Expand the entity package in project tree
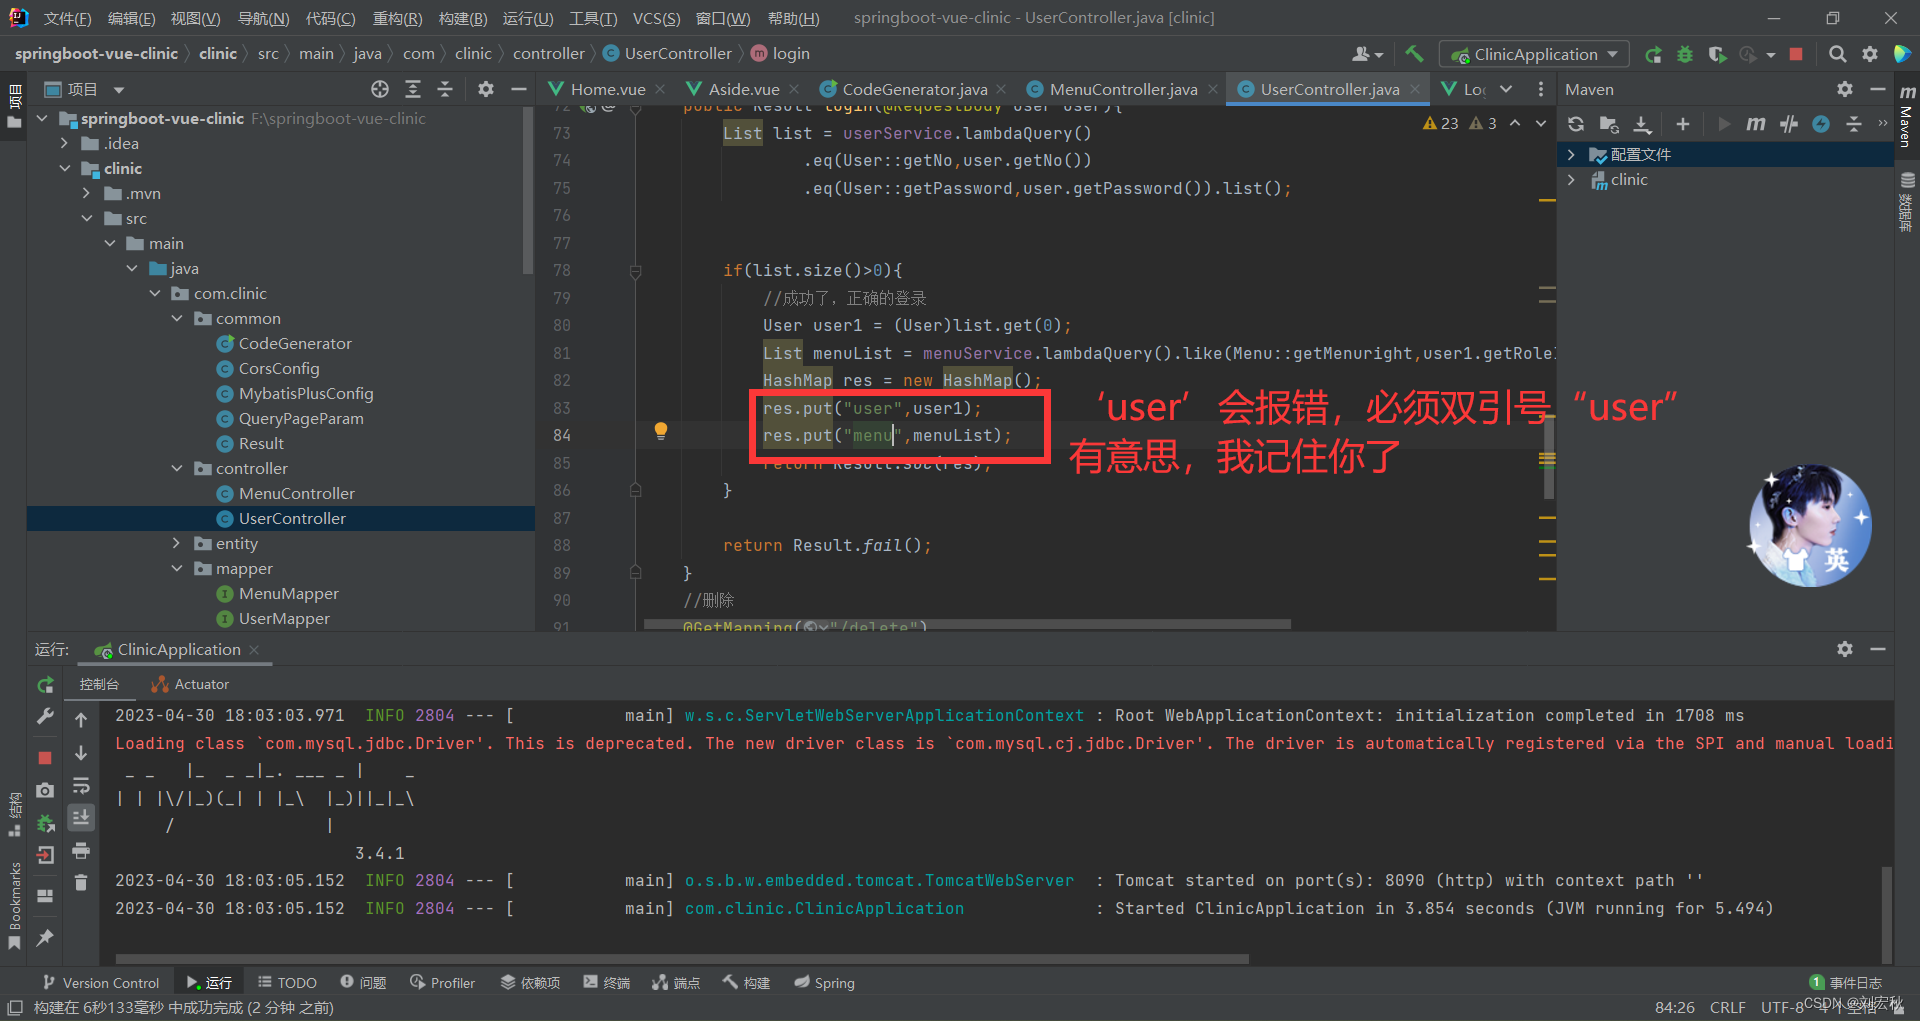The width and height of the screenshot is (1920, 1021). (x=177, y=543)
